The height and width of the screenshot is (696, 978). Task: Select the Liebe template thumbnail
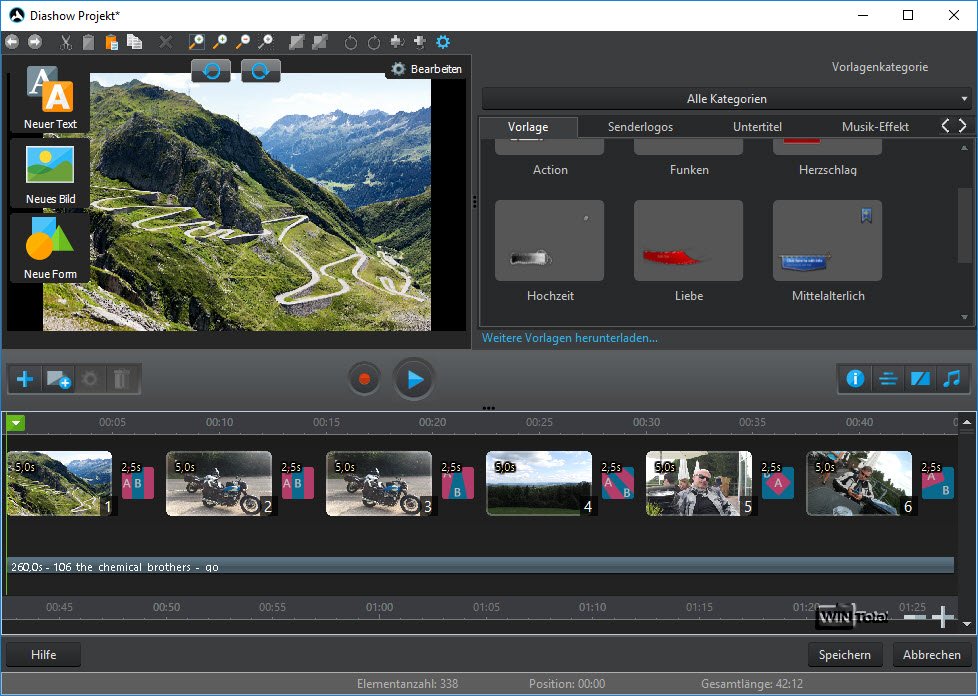[688, 241]
